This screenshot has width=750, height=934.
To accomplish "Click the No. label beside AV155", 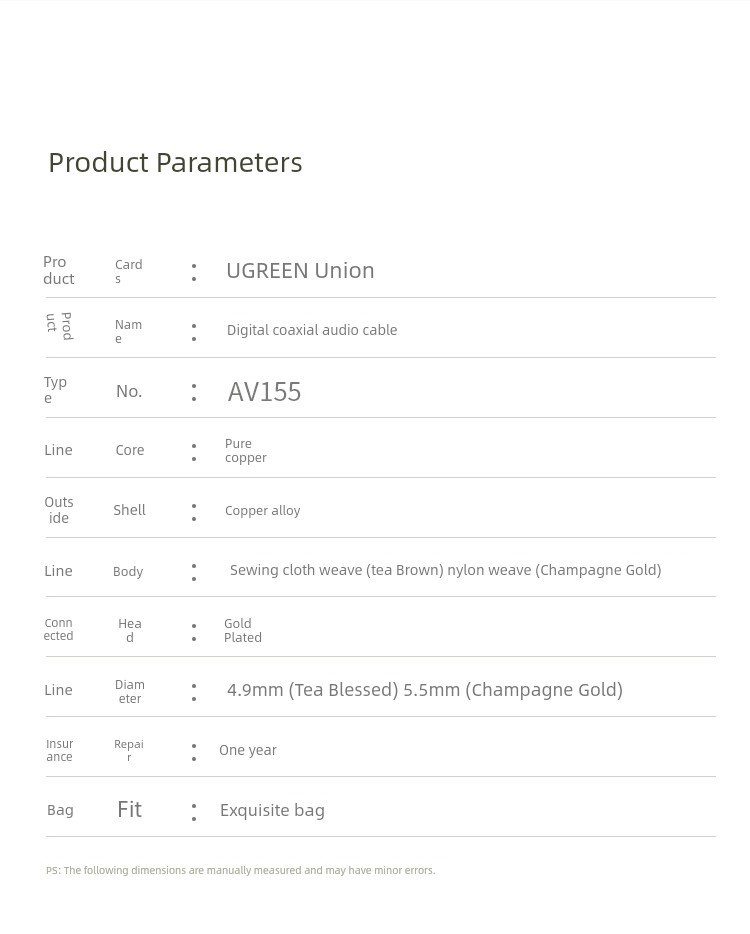I will (x=129, y=391).
